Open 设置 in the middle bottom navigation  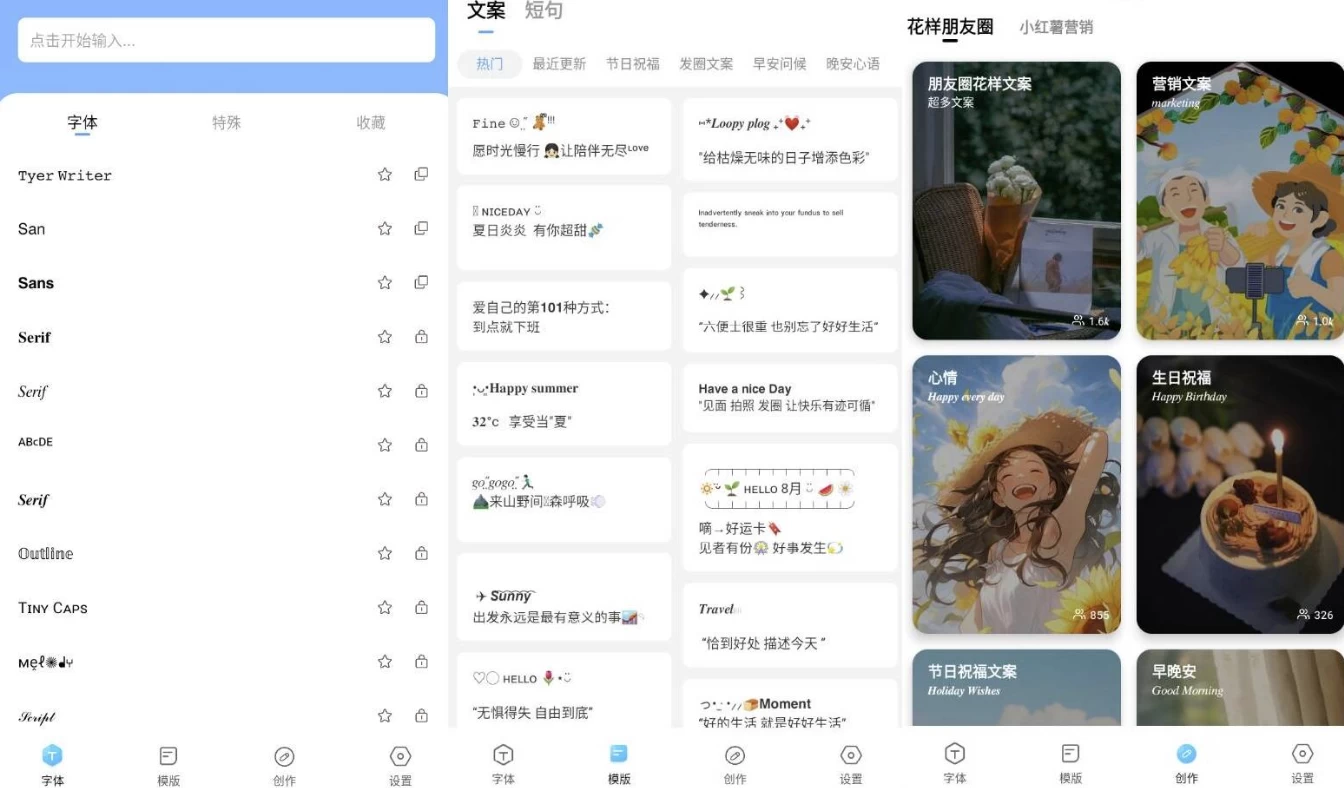coord(850,764)
